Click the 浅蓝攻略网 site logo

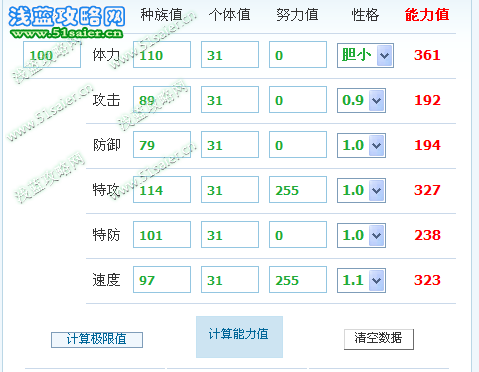(67, 22)
